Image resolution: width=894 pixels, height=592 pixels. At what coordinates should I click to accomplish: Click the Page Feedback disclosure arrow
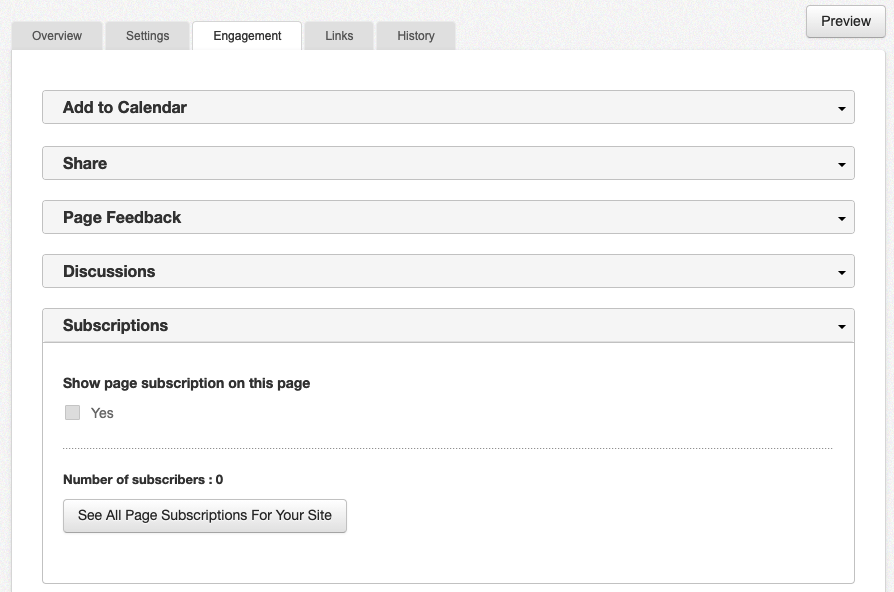[843, 217]
